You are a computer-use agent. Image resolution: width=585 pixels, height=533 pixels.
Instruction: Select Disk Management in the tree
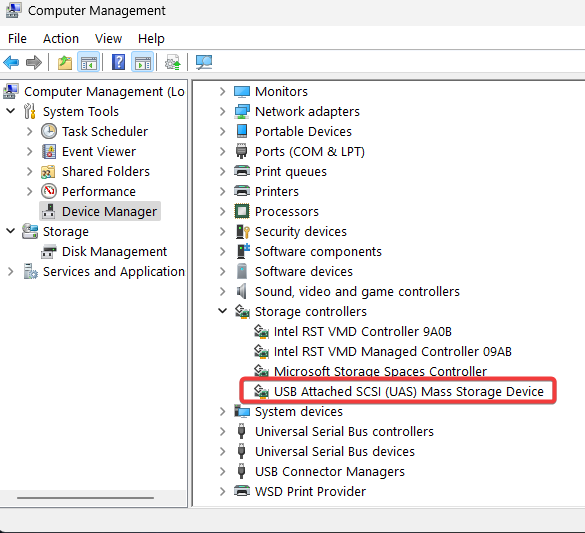click(x=114, y=252)
